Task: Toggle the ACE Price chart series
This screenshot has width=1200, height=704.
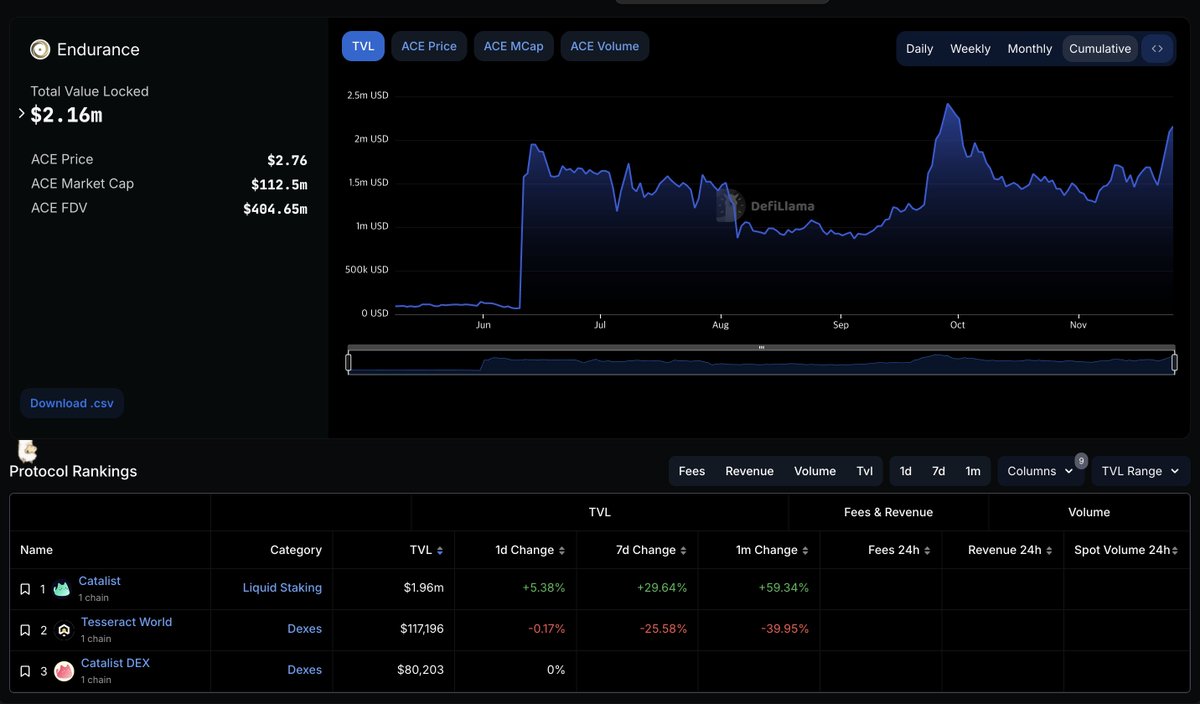Action: [429, 46]
